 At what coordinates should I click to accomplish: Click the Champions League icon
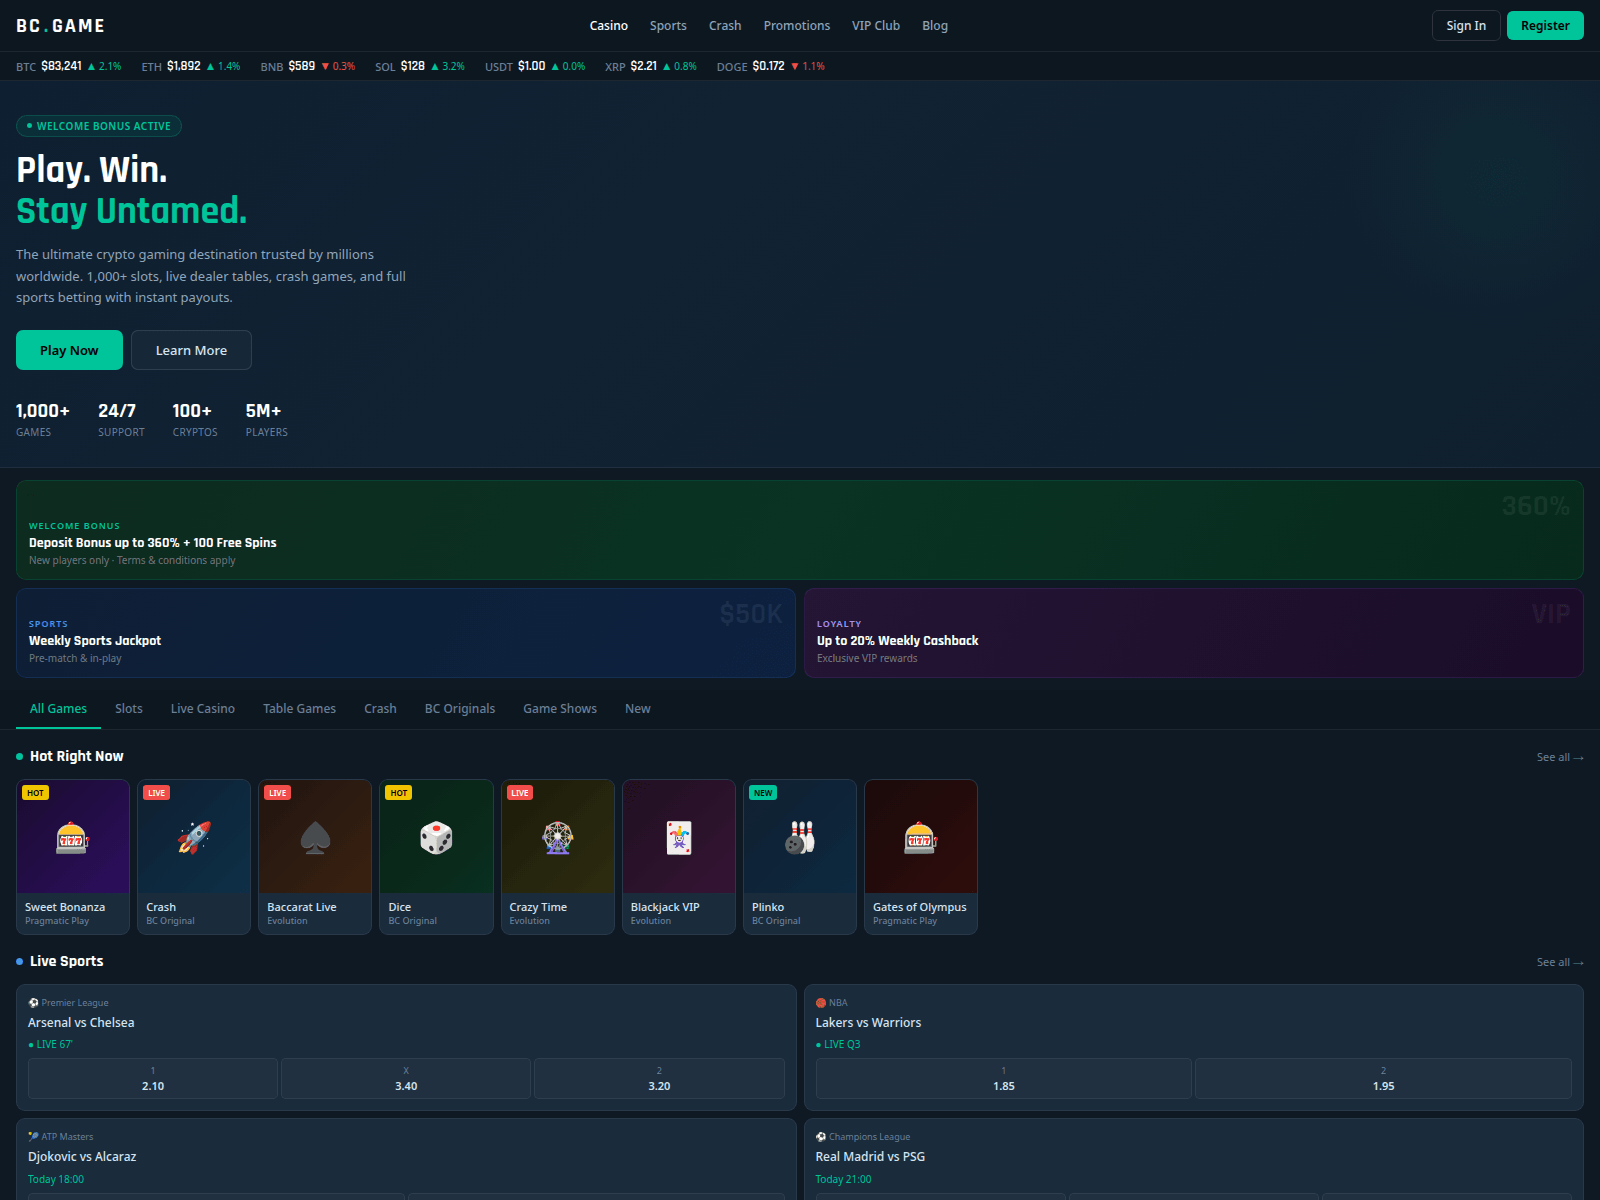(x=821, y=1136)
